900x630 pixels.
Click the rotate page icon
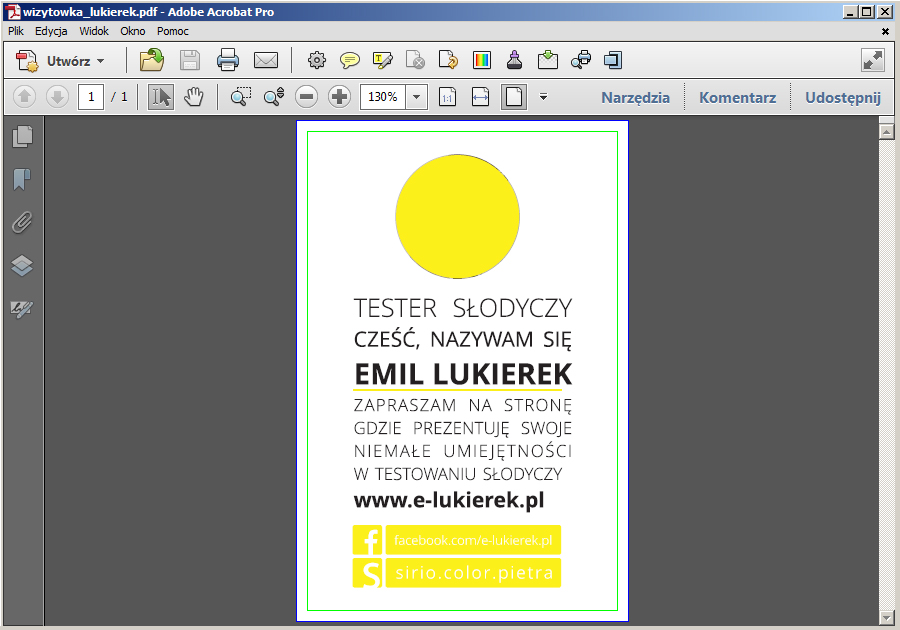[448, 60]
